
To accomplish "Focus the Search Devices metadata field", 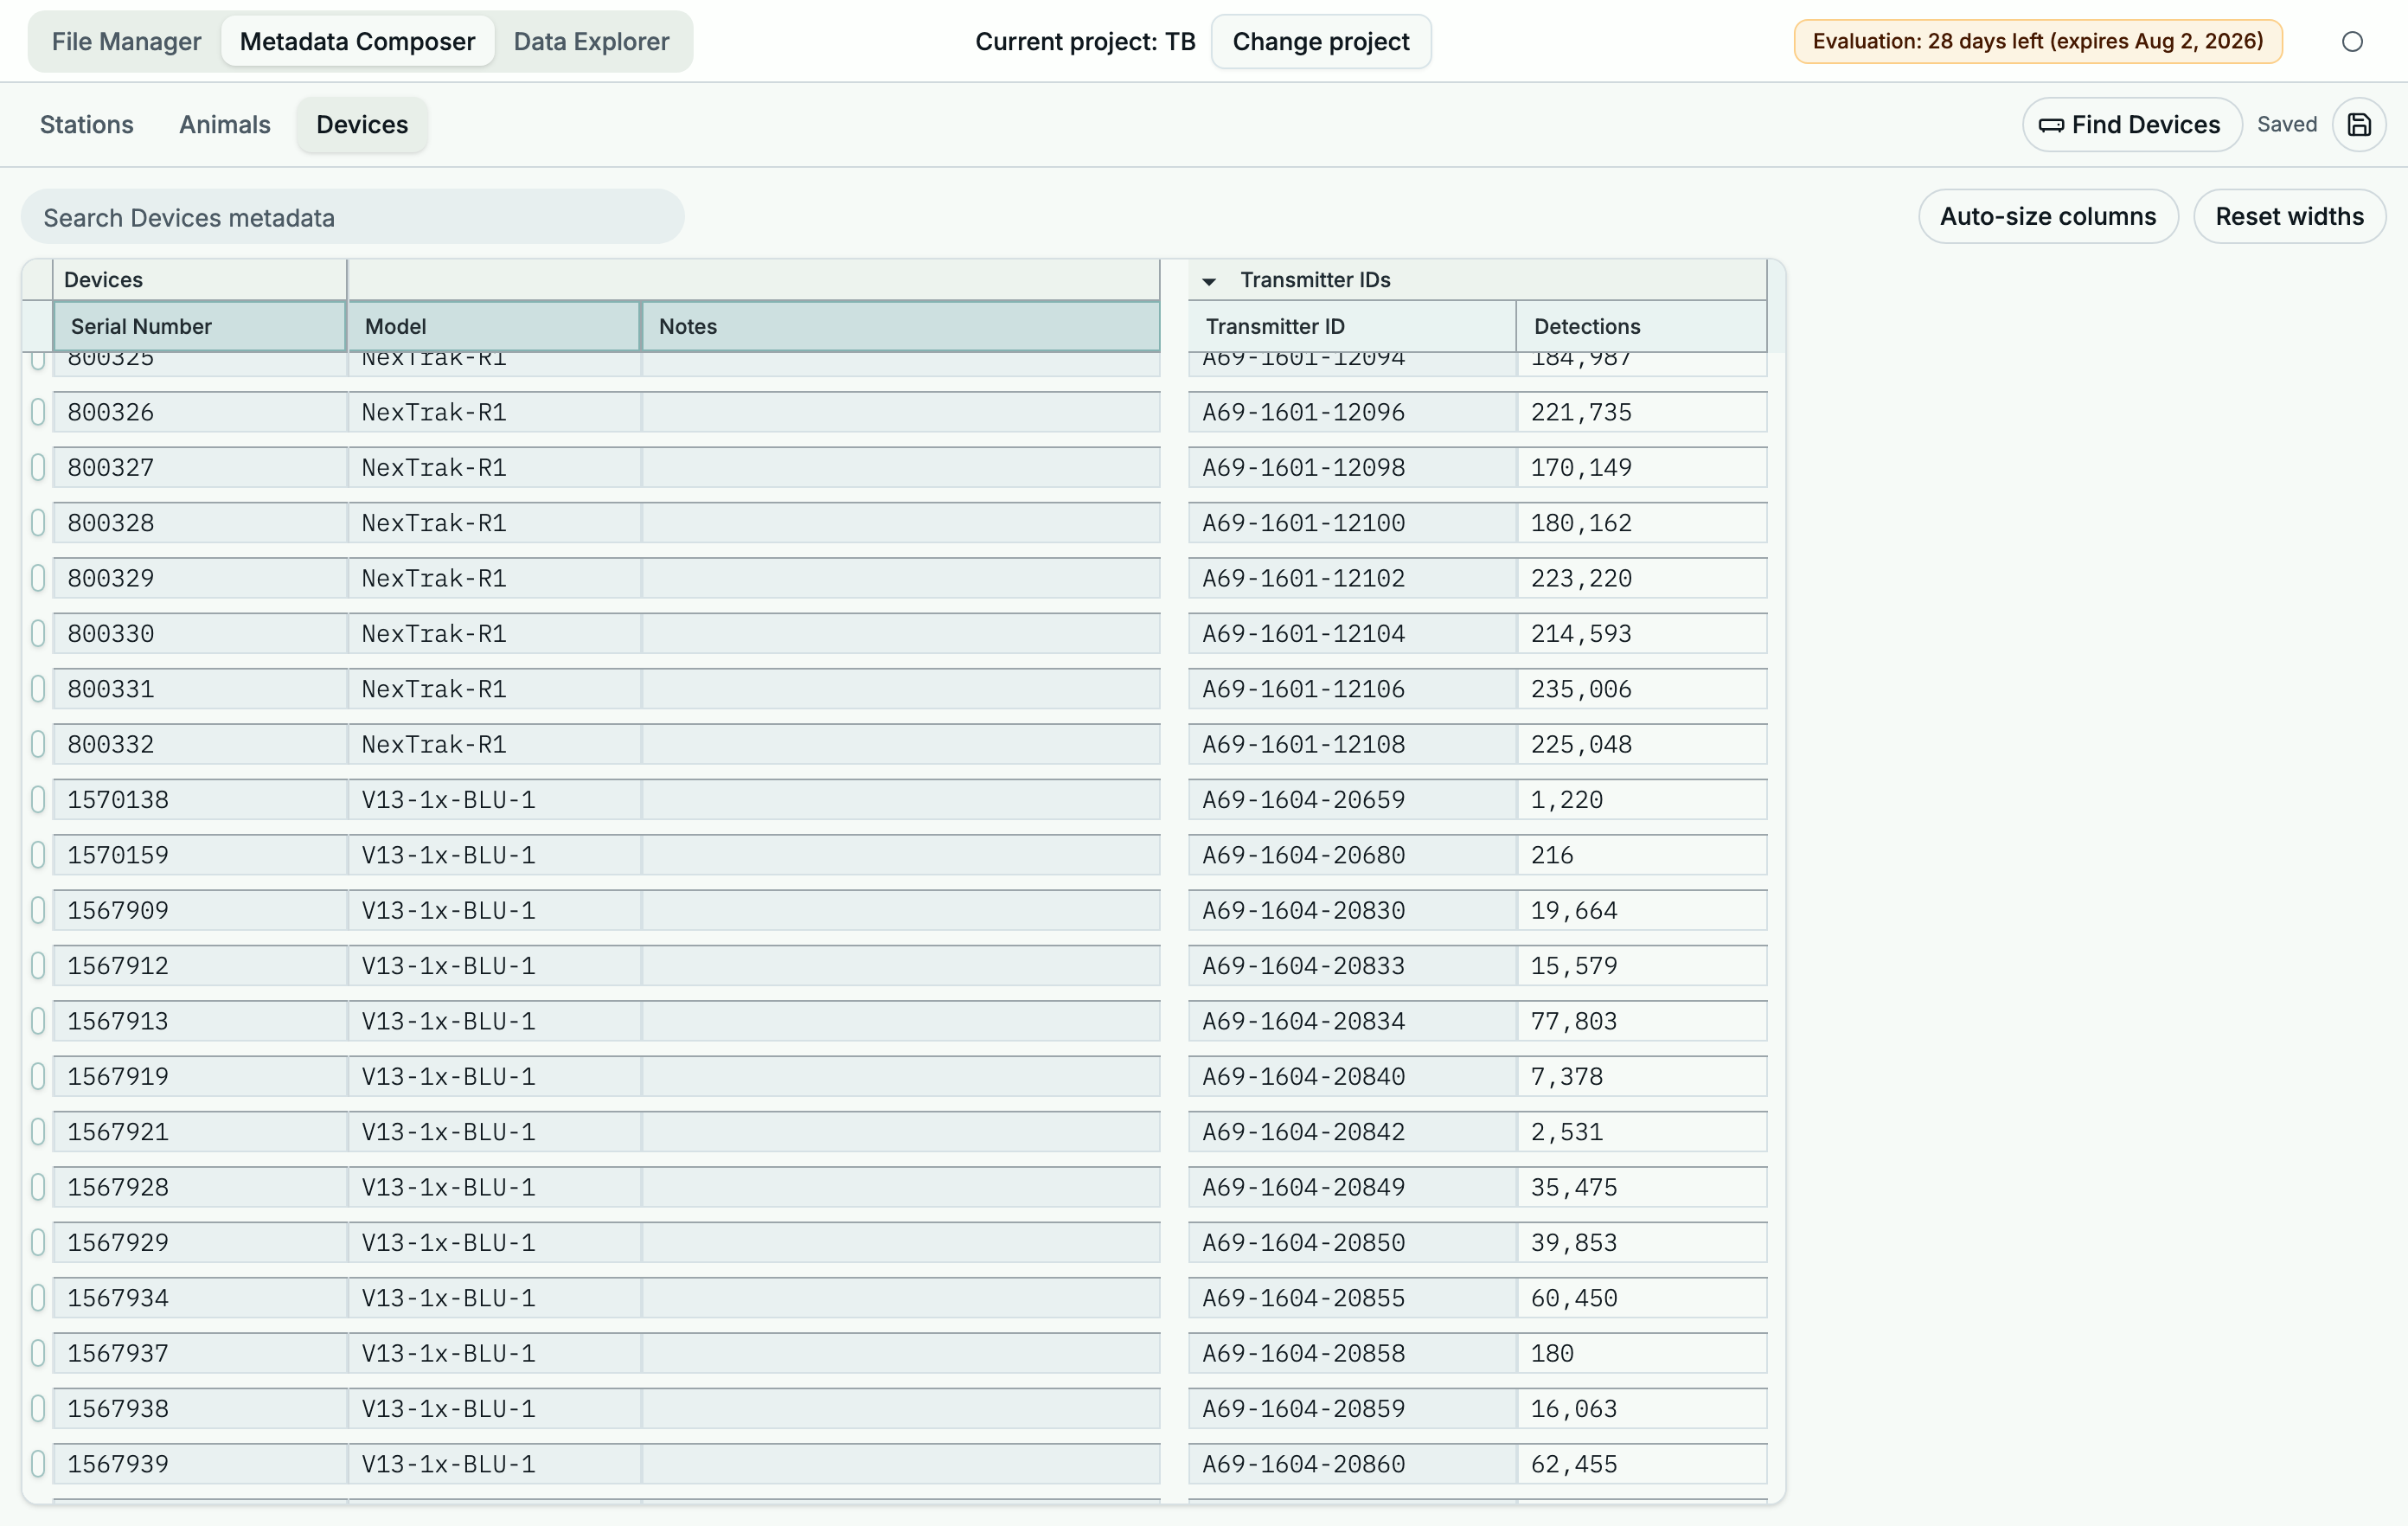I will (352, 217).
